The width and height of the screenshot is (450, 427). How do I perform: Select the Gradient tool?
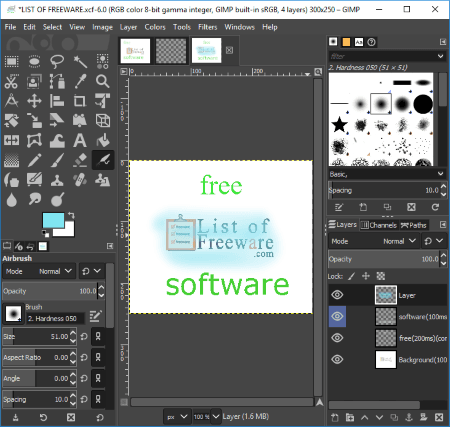pyautogui.click(x=12, y=160)
